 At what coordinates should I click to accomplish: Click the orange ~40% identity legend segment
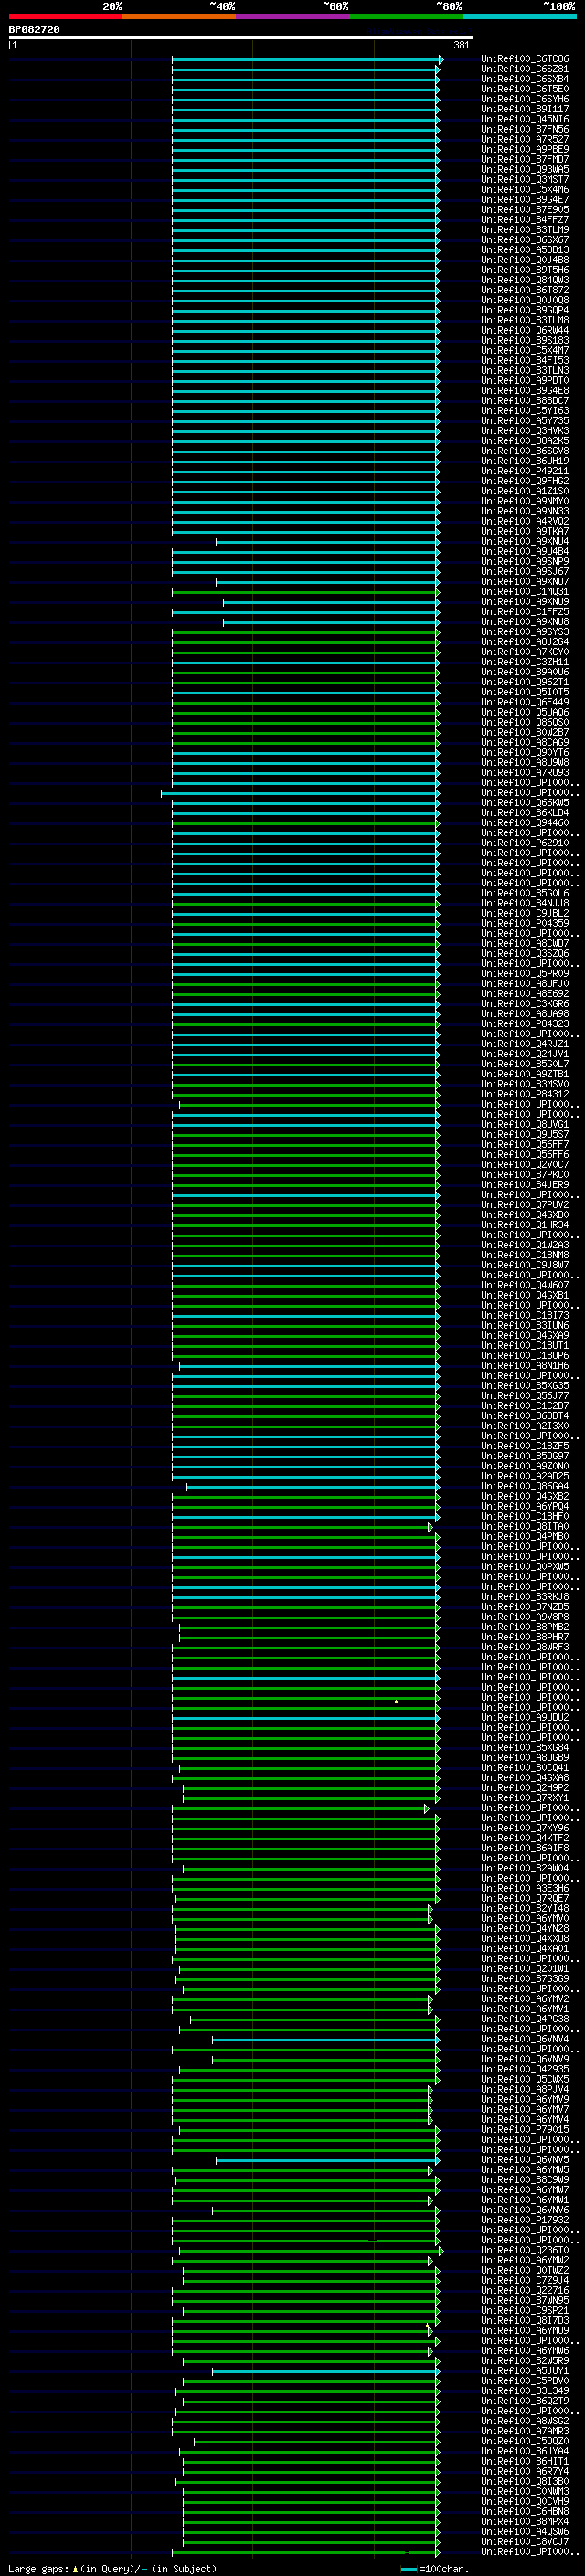point(179,16)
